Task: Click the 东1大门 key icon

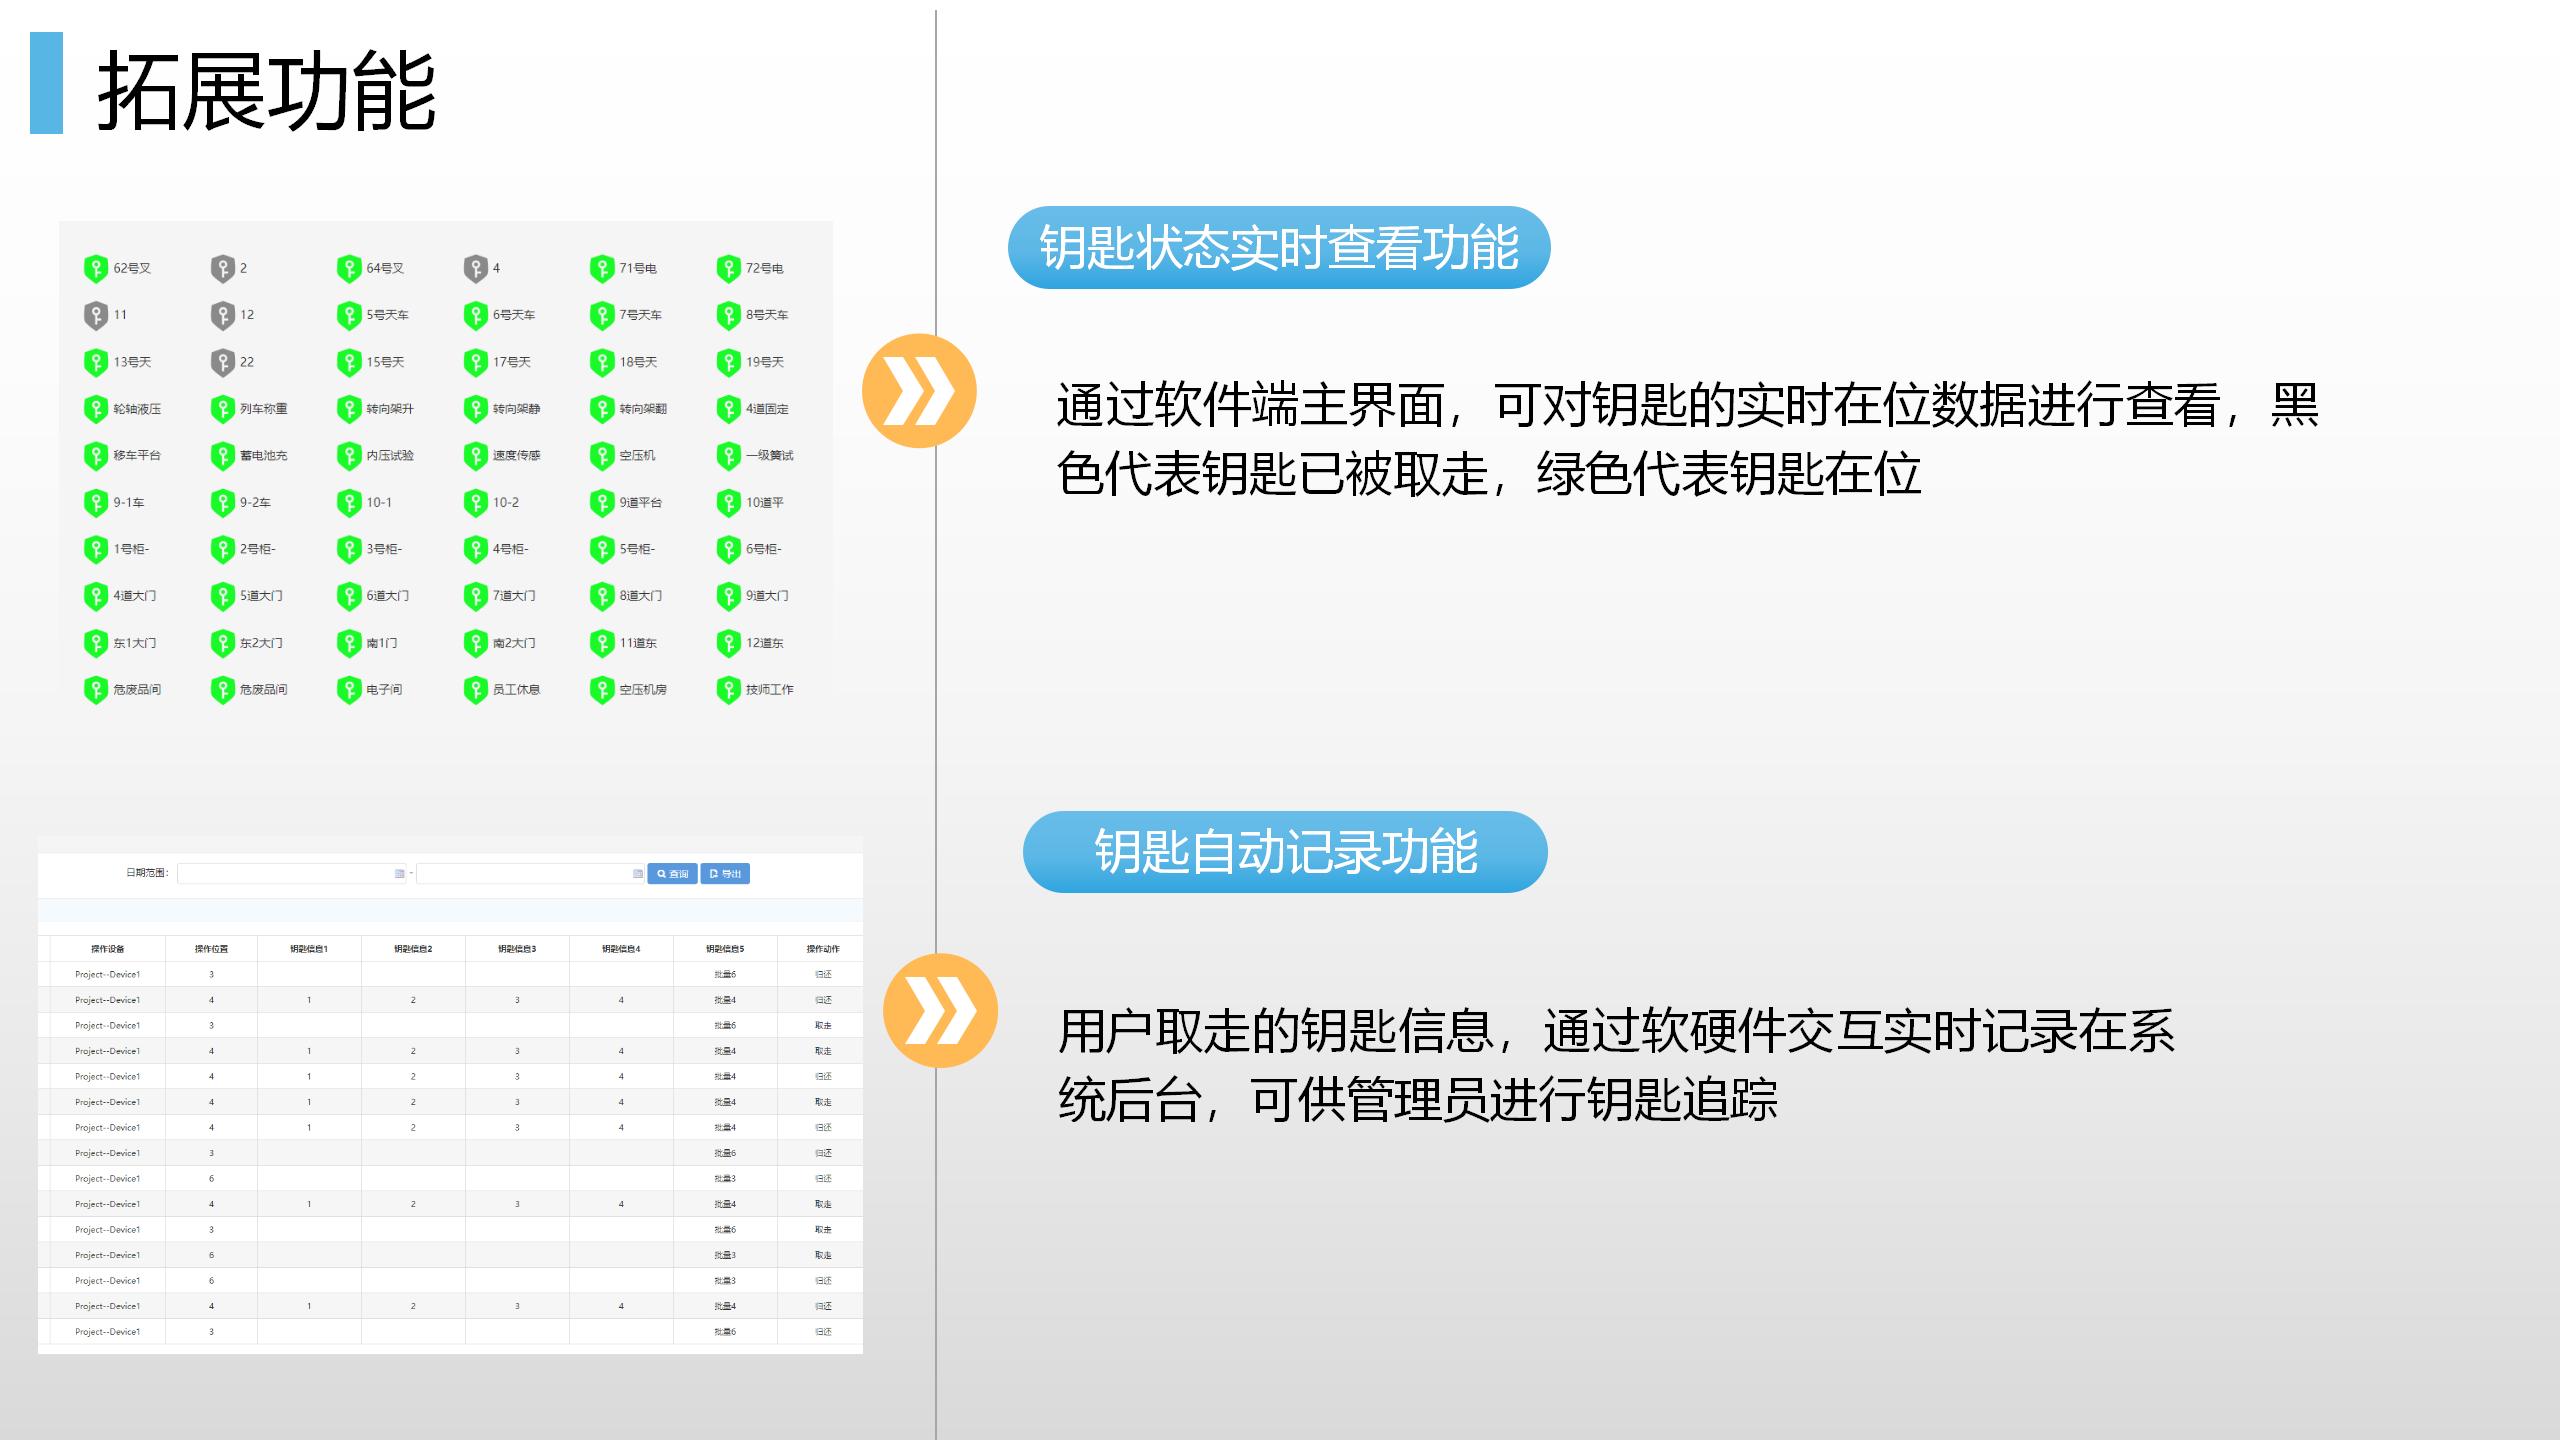Action: 95,643
